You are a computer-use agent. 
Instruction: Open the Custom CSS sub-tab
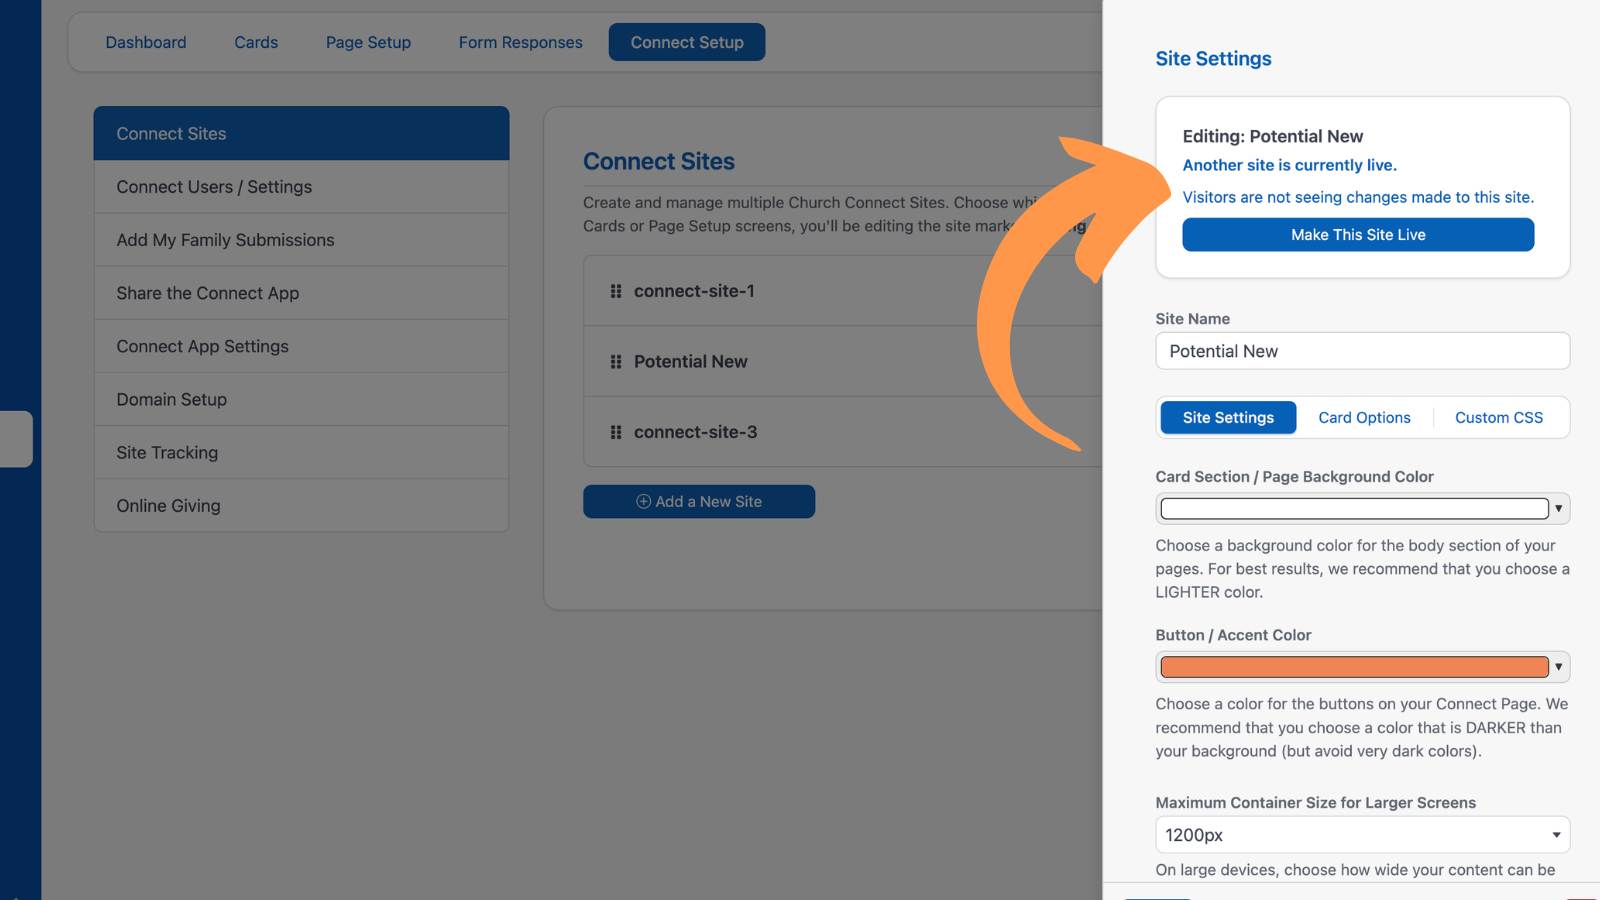point(1499,418)
